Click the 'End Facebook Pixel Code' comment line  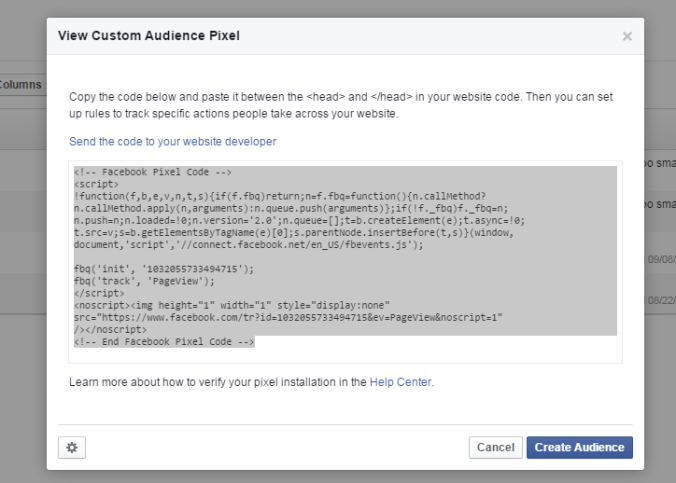pos(165,341)
